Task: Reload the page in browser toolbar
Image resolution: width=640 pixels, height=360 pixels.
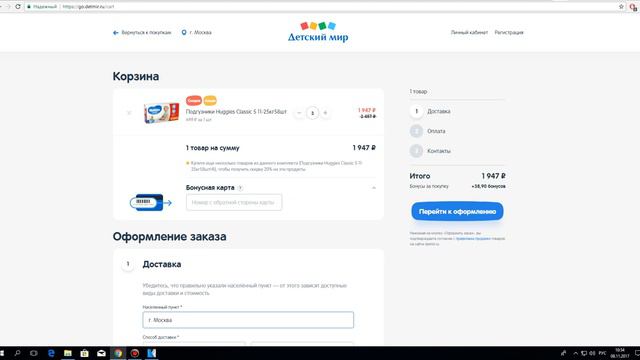Action: (18, 7)
